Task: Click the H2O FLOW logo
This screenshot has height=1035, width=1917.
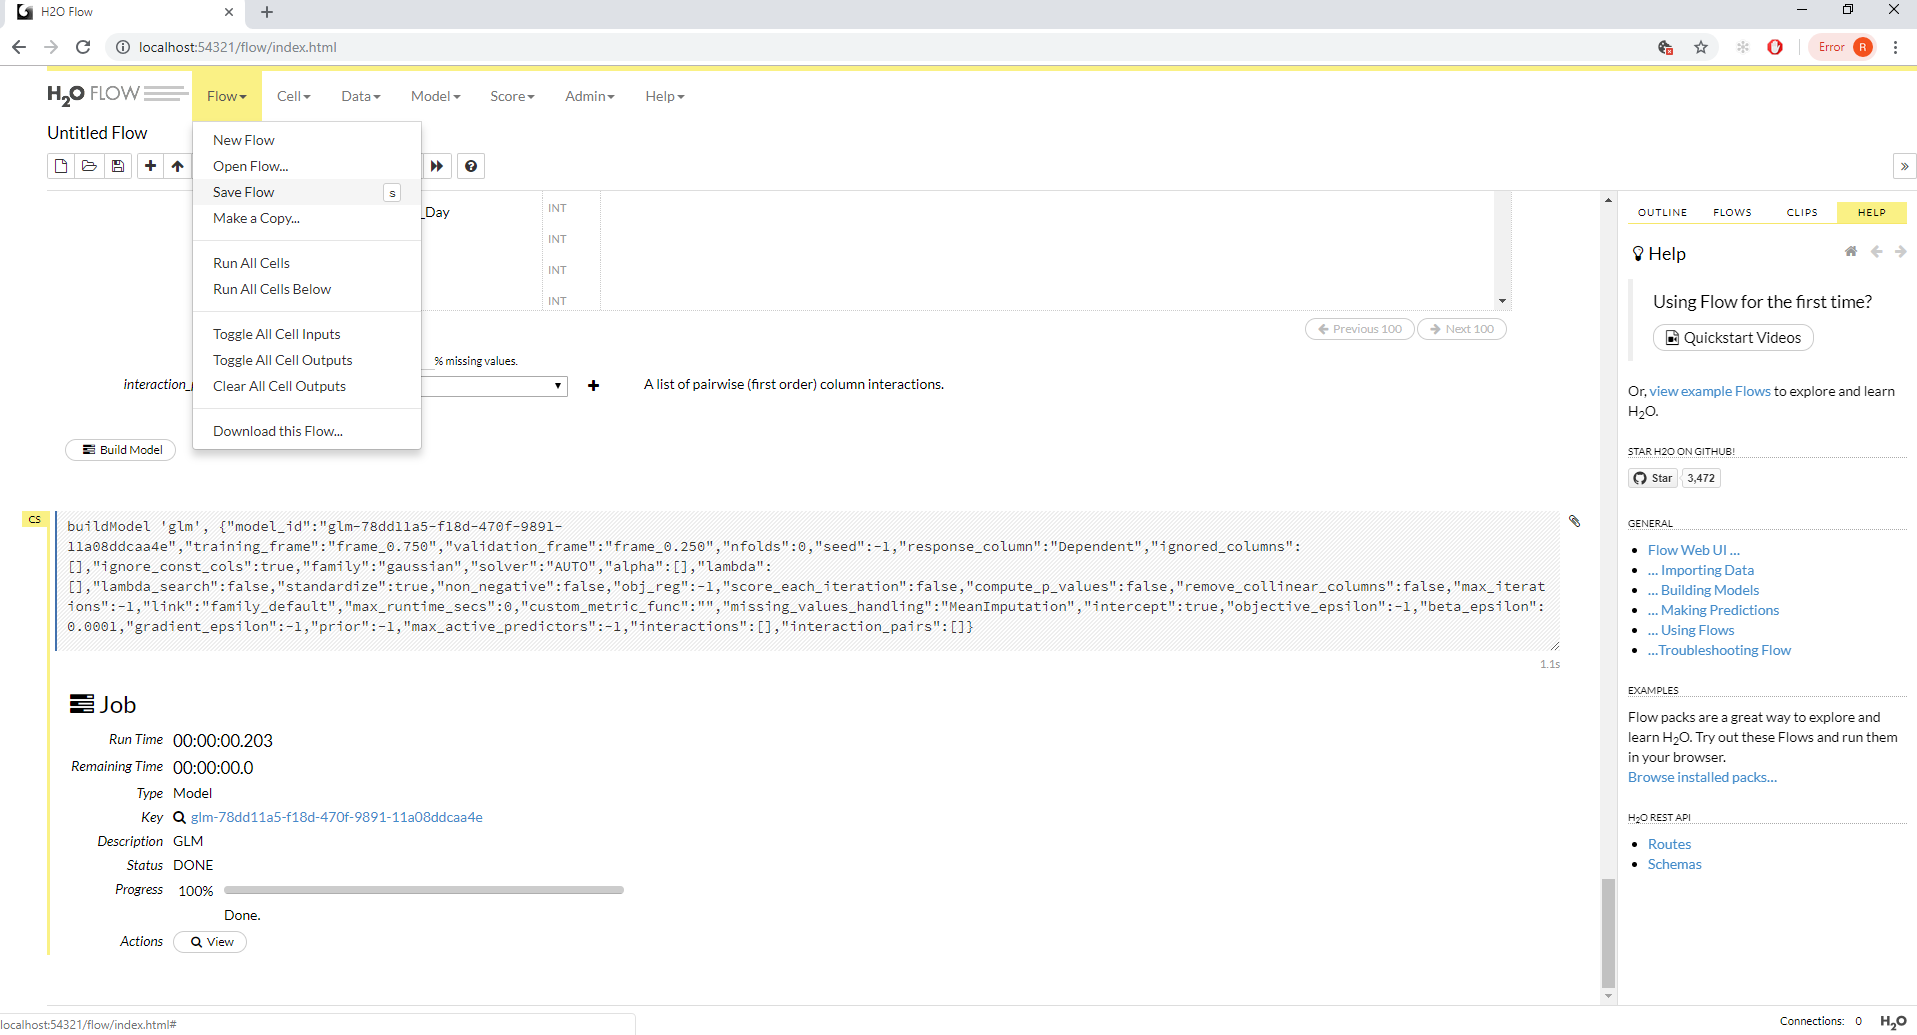Action: tap(117, 95)
